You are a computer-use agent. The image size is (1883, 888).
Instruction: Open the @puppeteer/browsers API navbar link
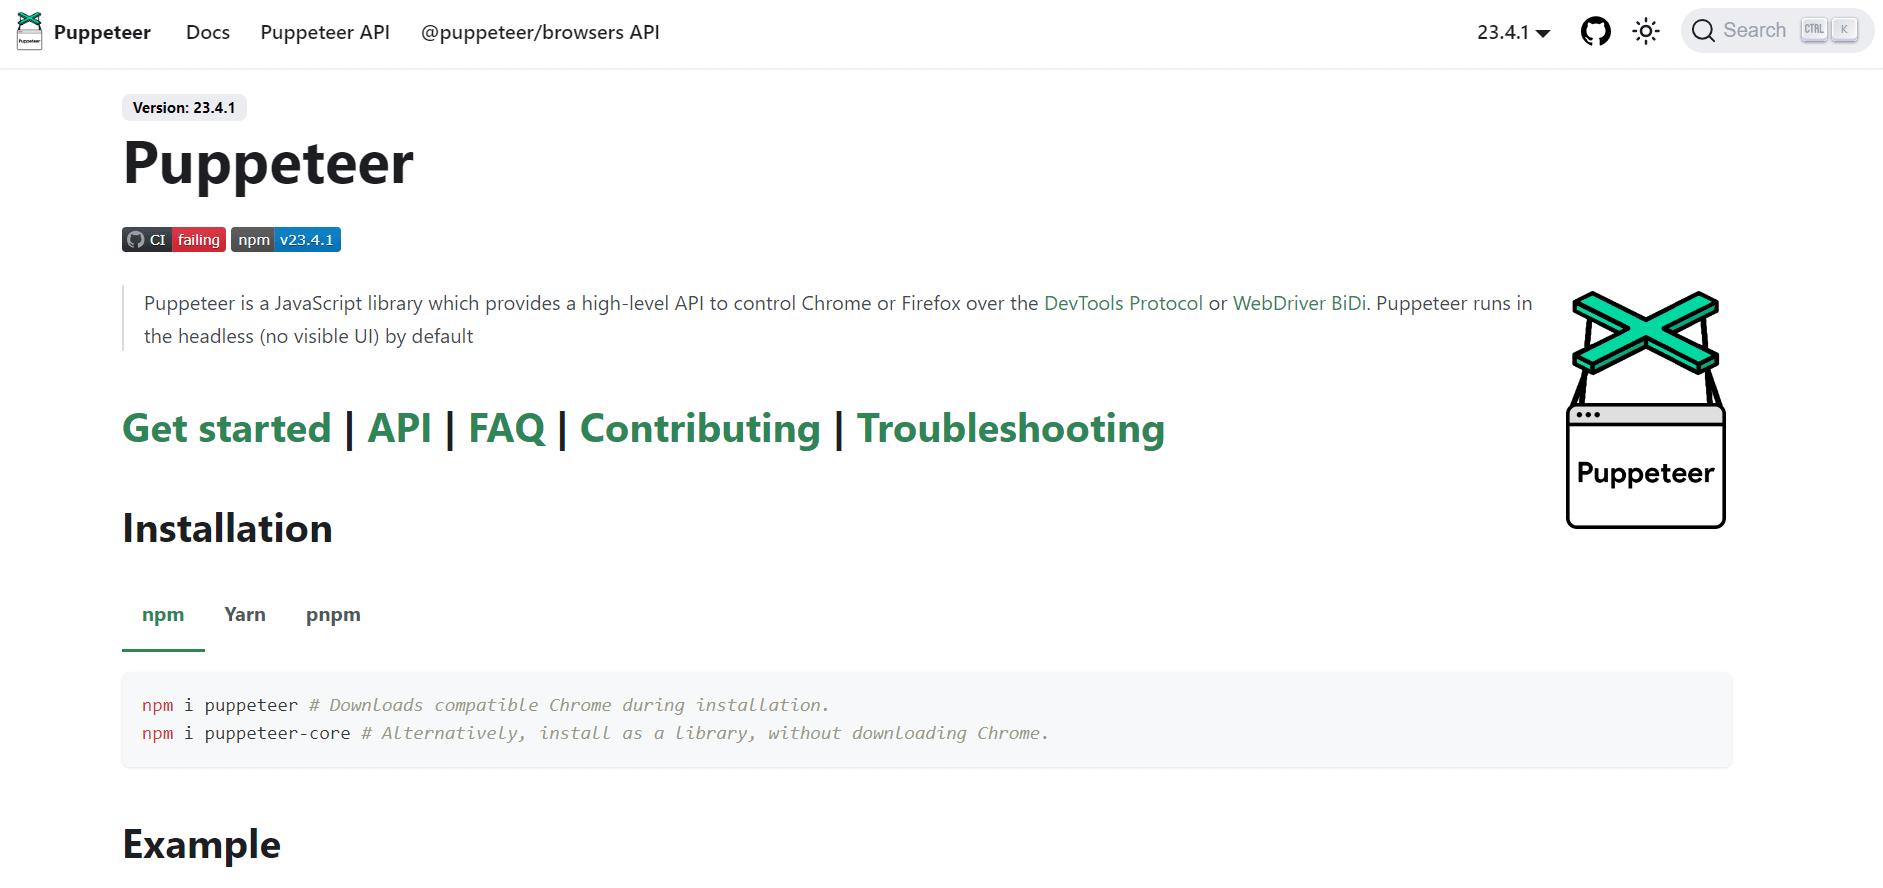(x=540, y=32)
